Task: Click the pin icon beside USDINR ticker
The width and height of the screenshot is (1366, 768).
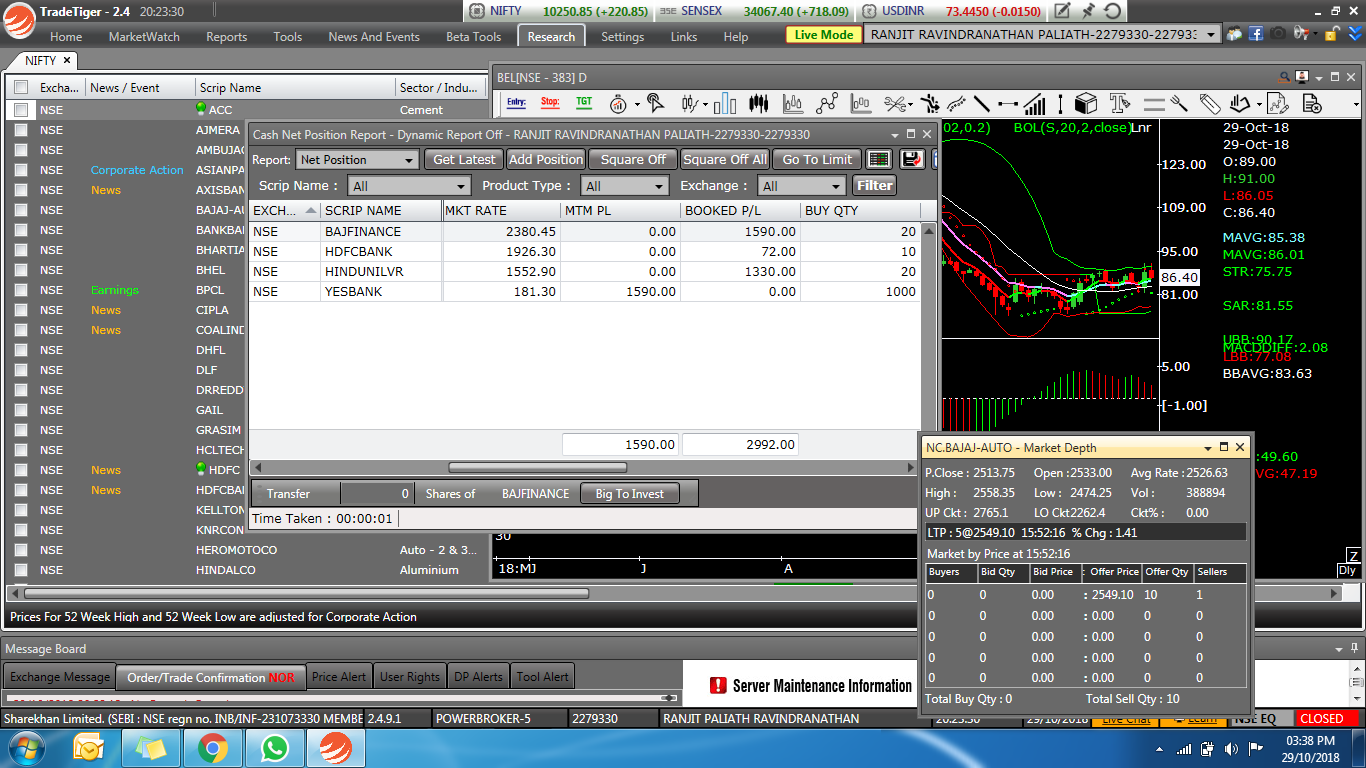Action: 1088,11
